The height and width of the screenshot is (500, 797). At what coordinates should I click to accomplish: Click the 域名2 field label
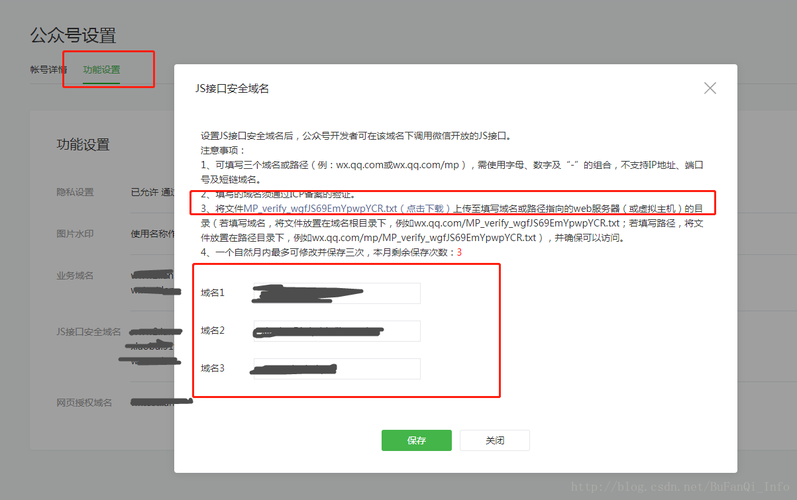pos(212,330)
